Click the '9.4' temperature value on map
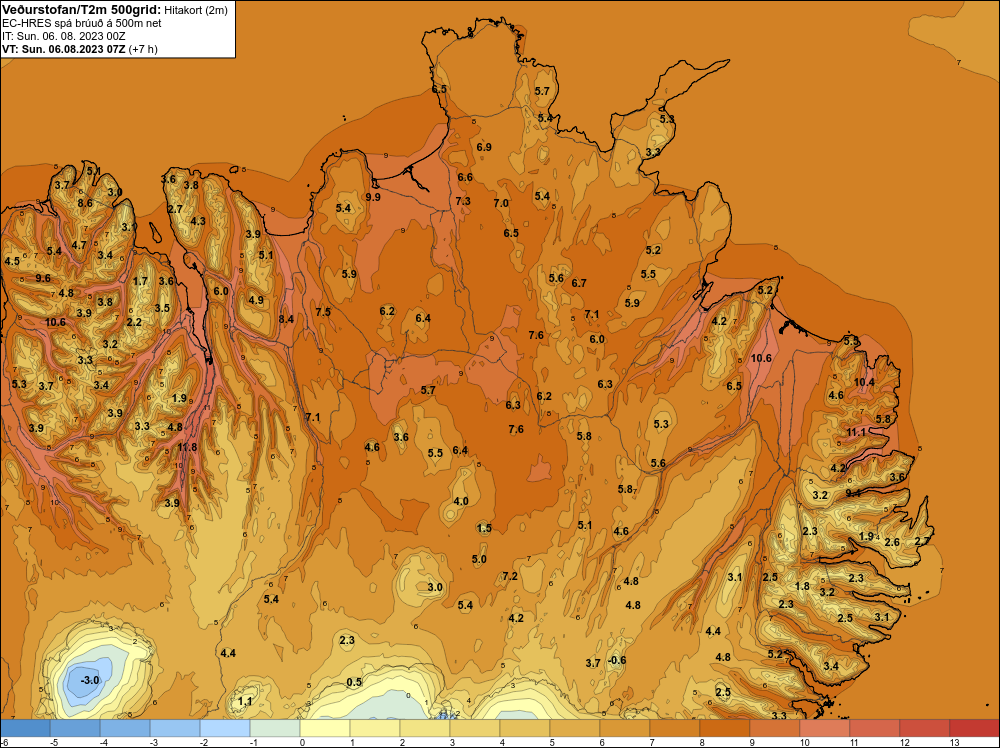This screenshot has width=1000, height=748. (853, 493)
